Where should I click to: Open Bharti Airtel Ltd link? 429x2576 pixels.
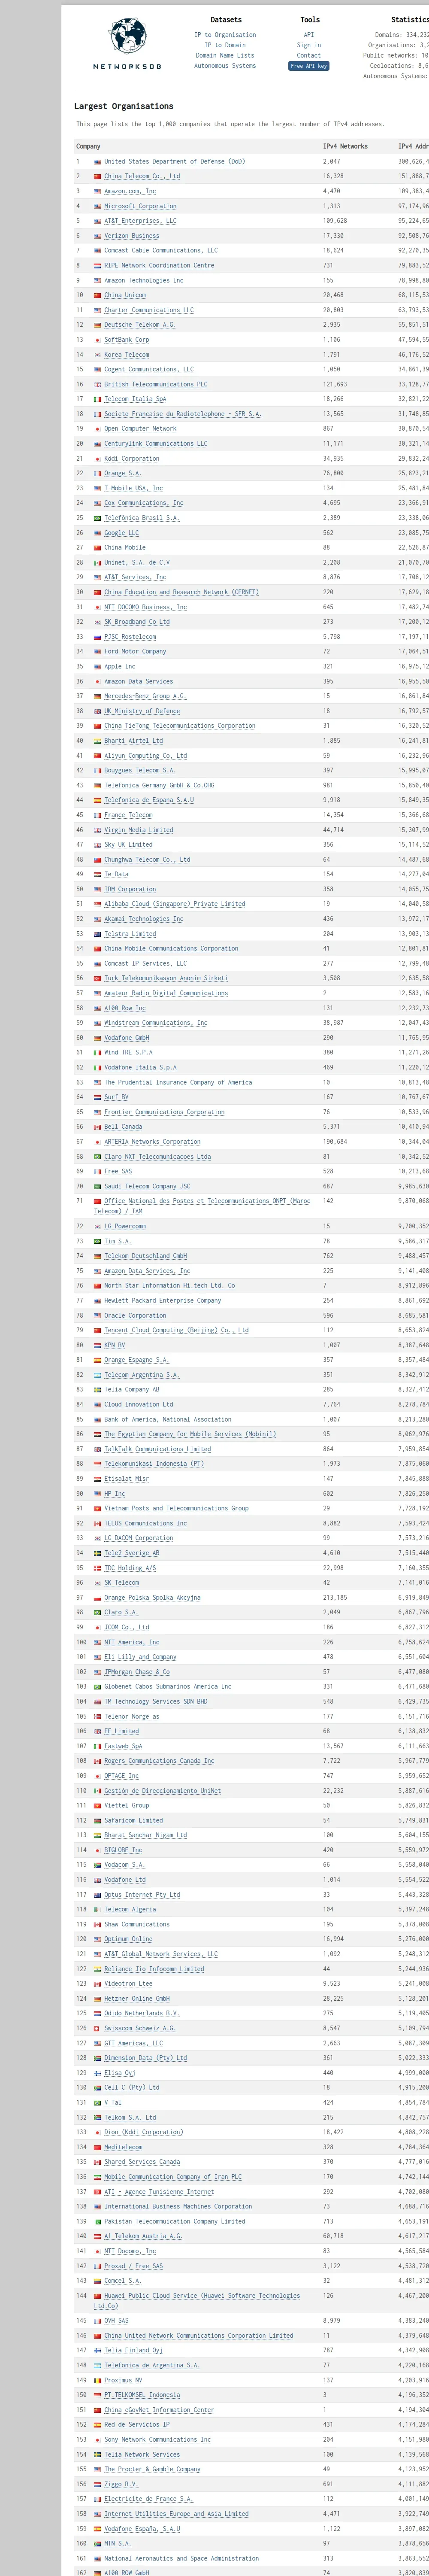[x=134, y=741]
